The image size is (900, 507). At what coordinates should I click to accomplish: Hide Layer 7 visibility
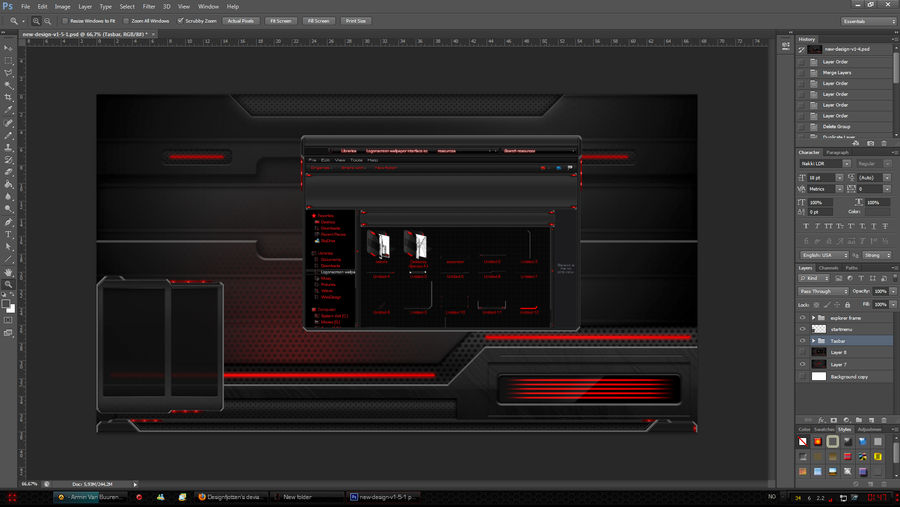pyautogui.click(x=802, y=365)
